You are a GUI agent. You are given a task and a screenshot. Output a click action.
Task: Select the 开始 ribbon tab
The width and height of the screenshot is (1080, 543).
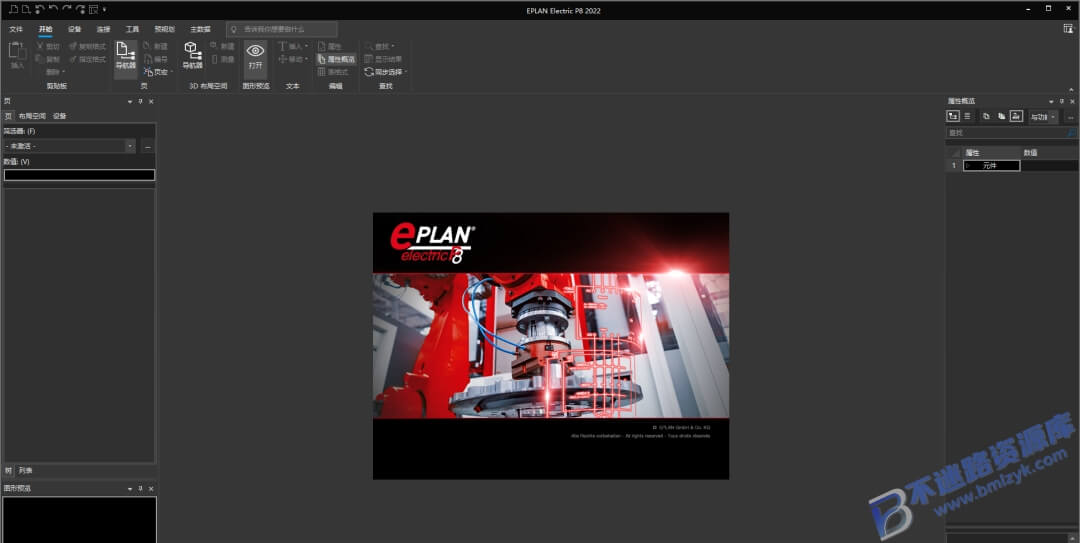pos(45,29)
